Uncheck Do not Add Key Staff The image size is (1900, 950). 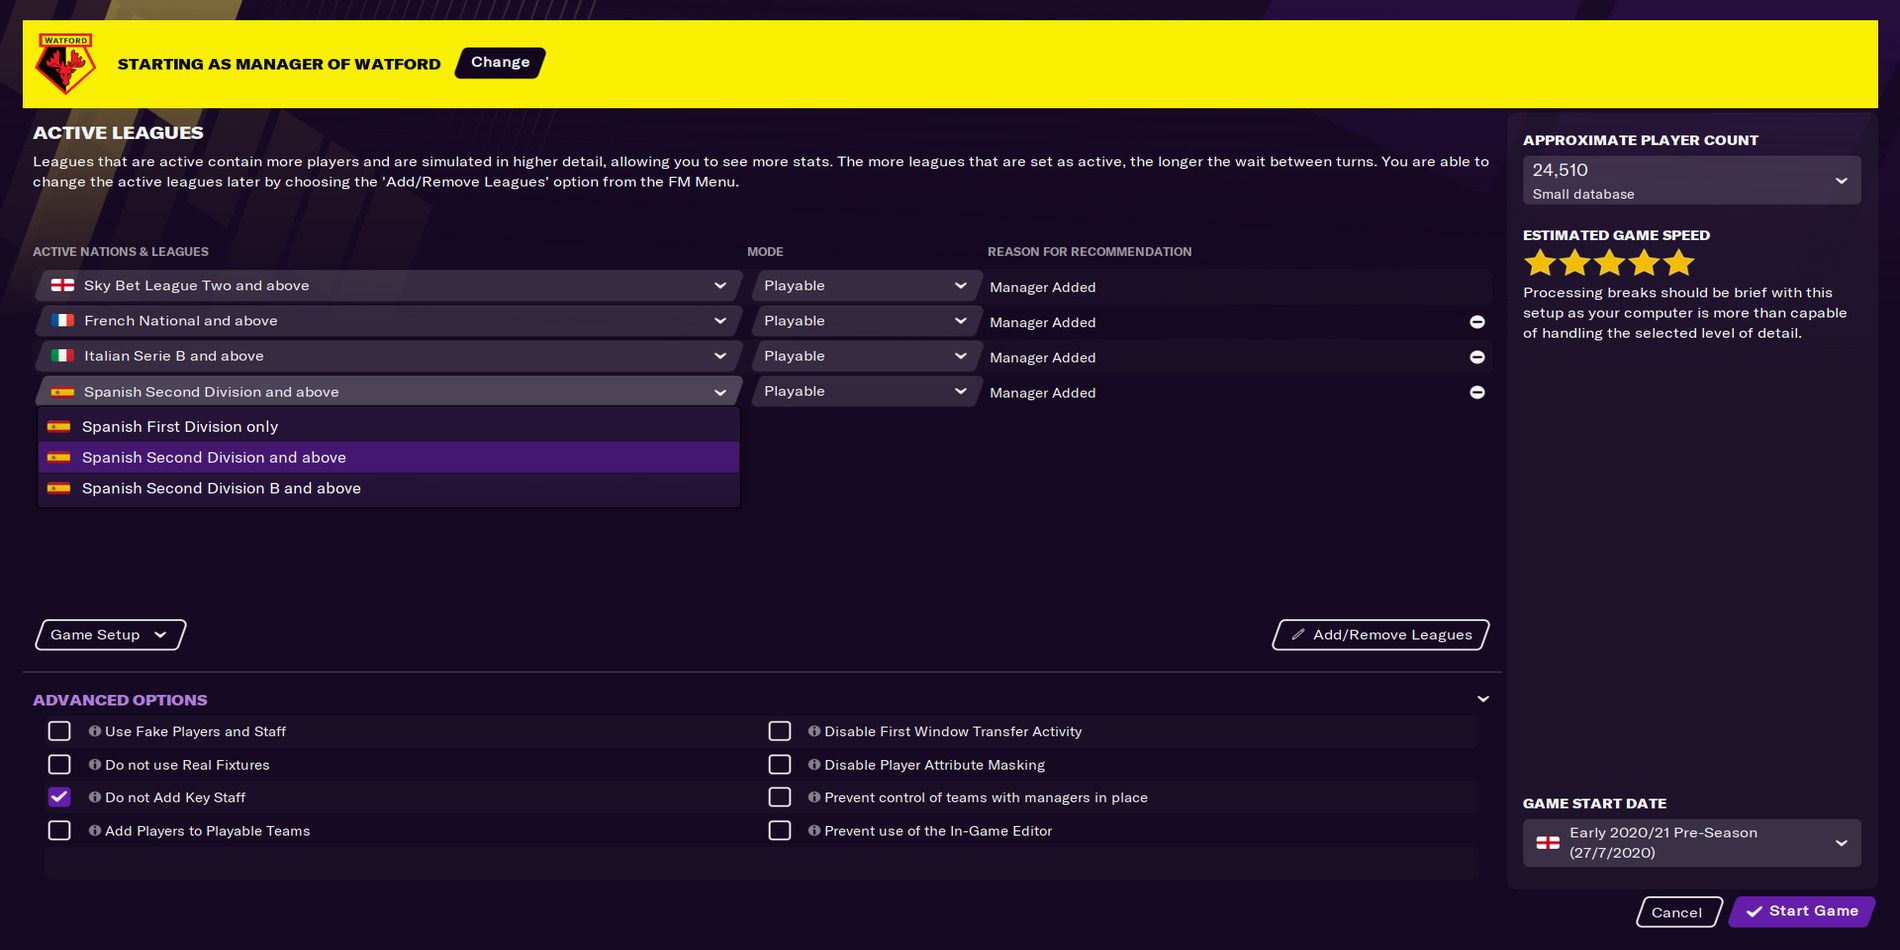[x=59, y=797]
